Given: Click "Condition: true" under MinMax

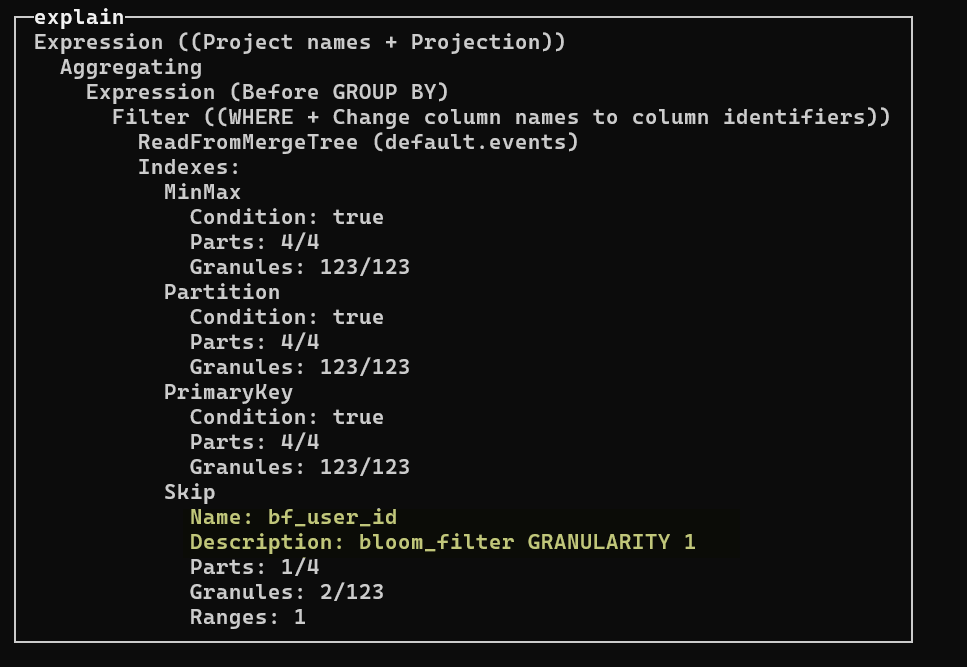Looking at the screenshot, I should point(286,217).
